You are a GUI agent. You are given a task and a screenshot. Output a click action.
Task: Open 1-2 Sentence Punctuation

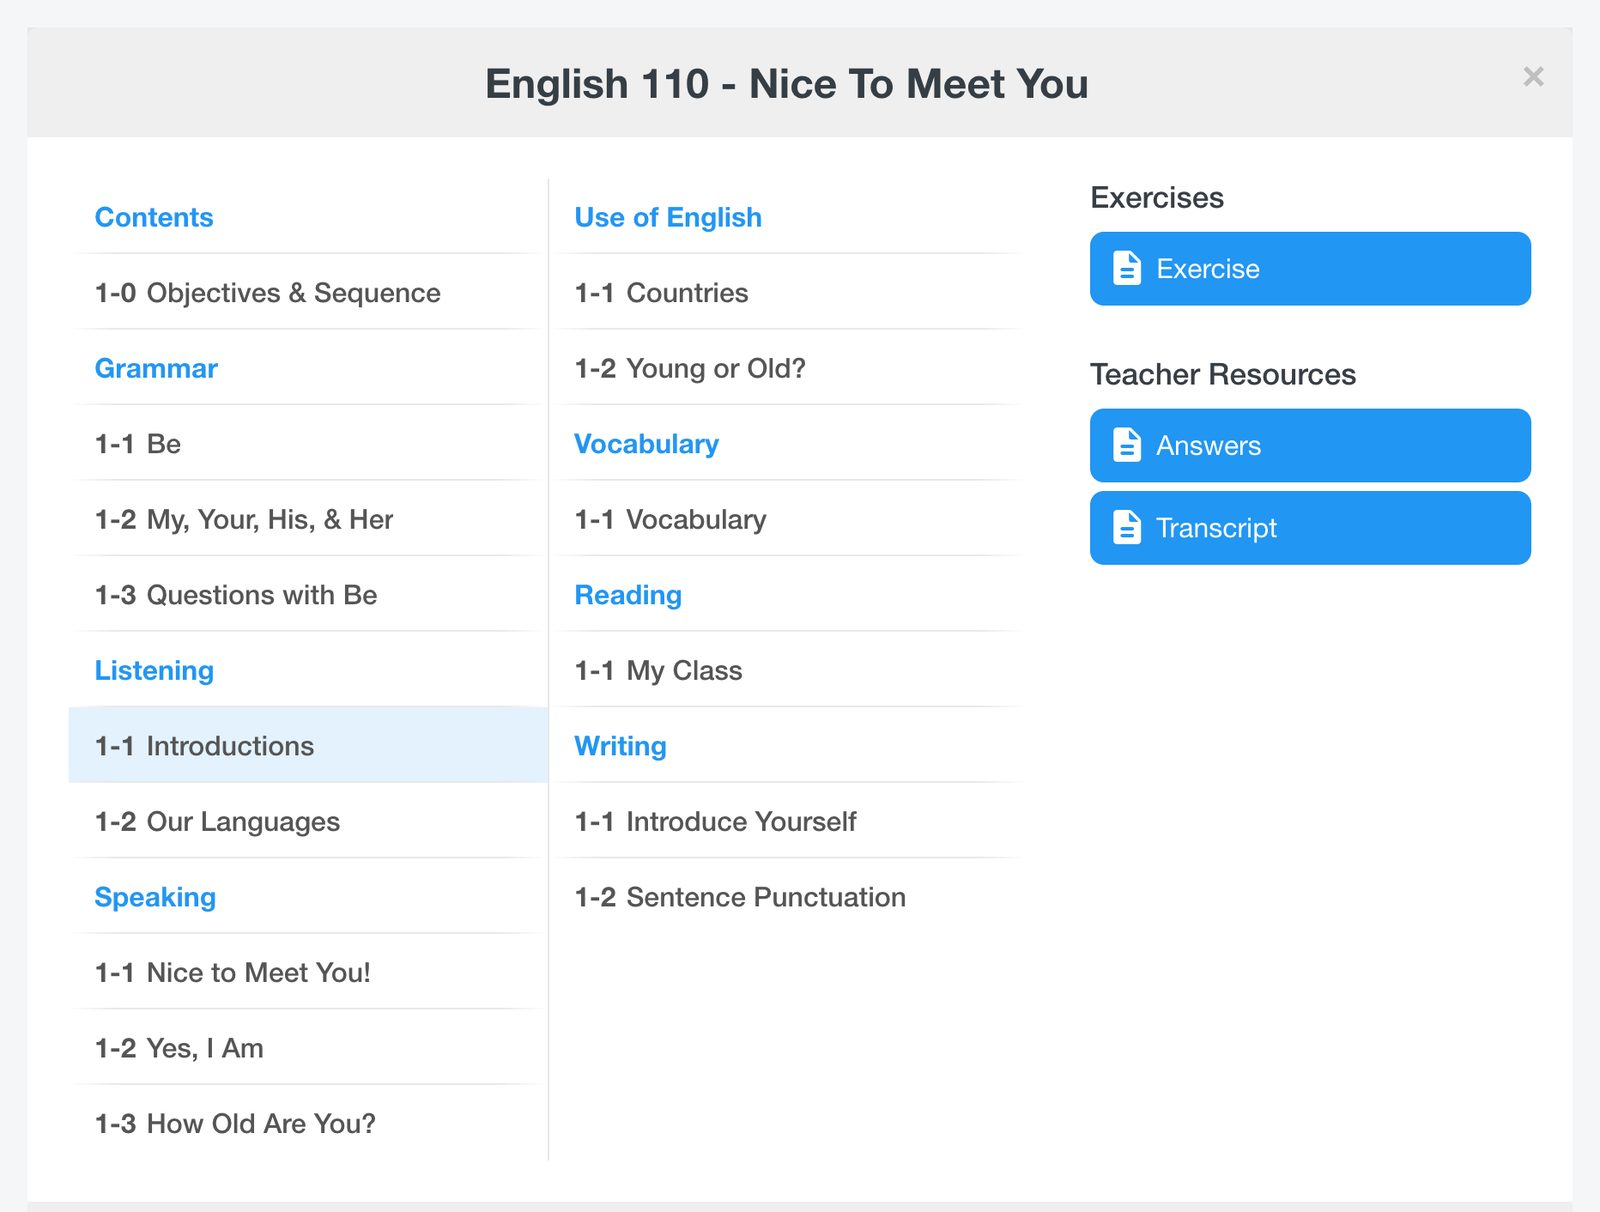pos(788,897)
